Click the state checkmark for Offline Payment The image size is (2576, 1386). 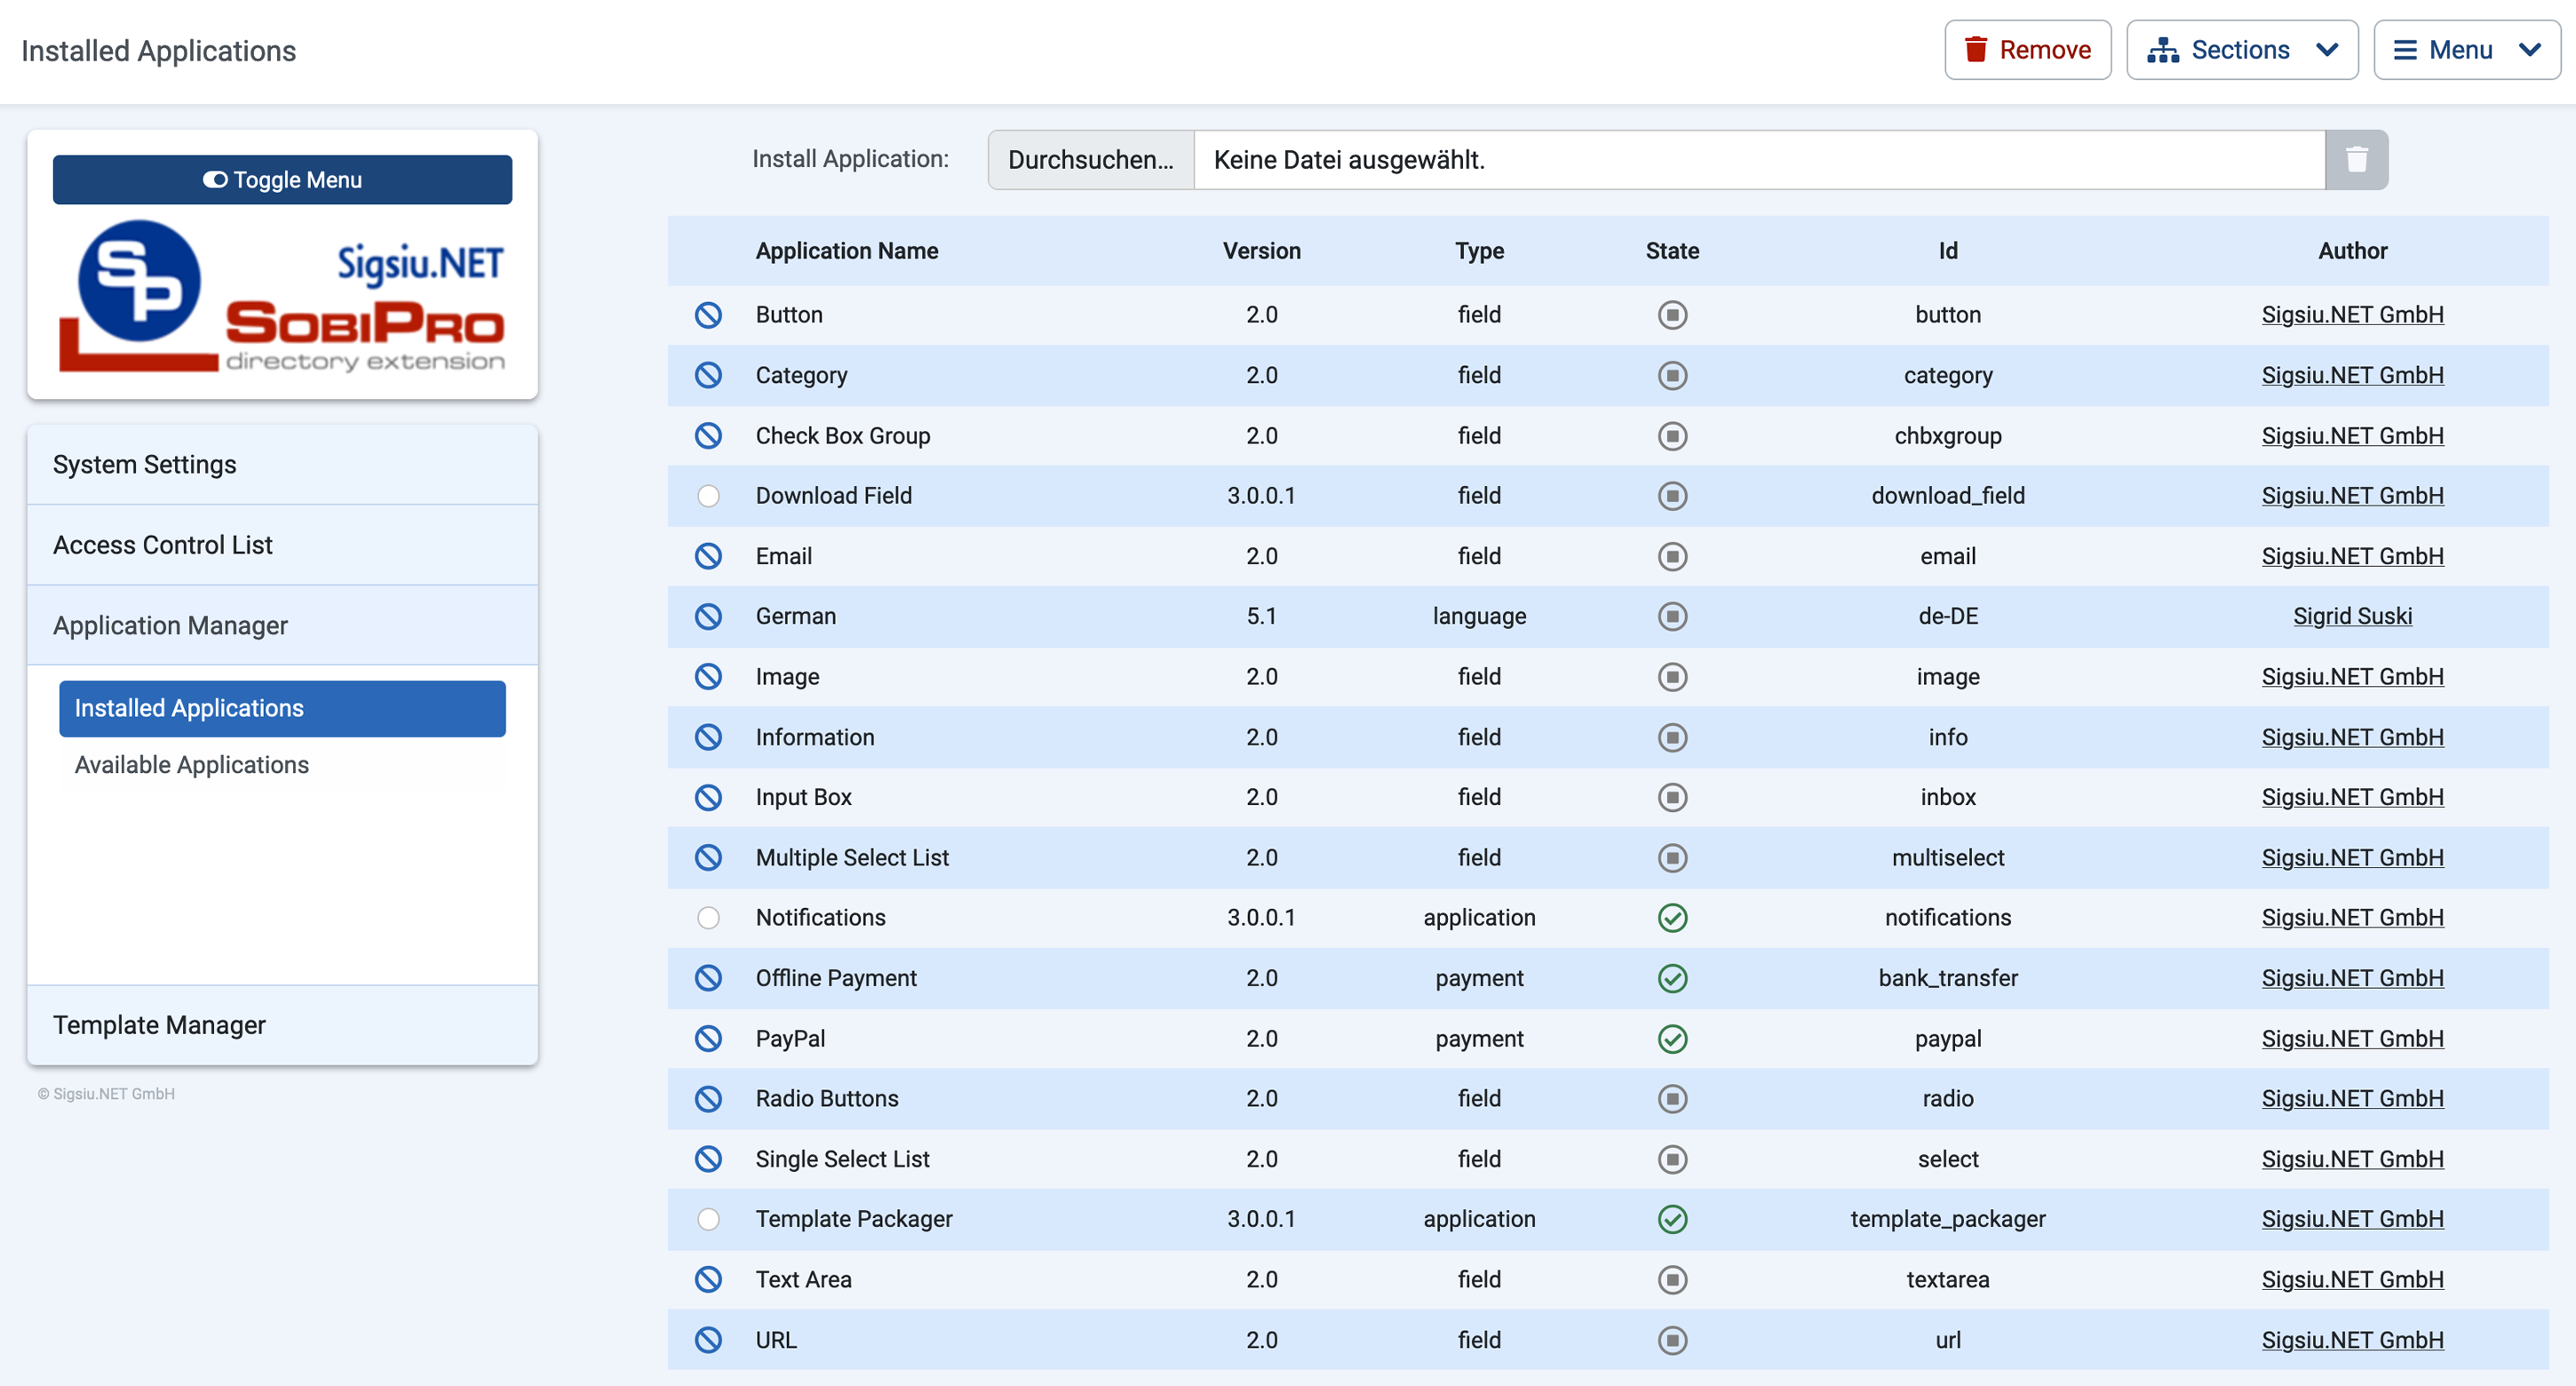pyautogui.click(x=1672, y=978)
